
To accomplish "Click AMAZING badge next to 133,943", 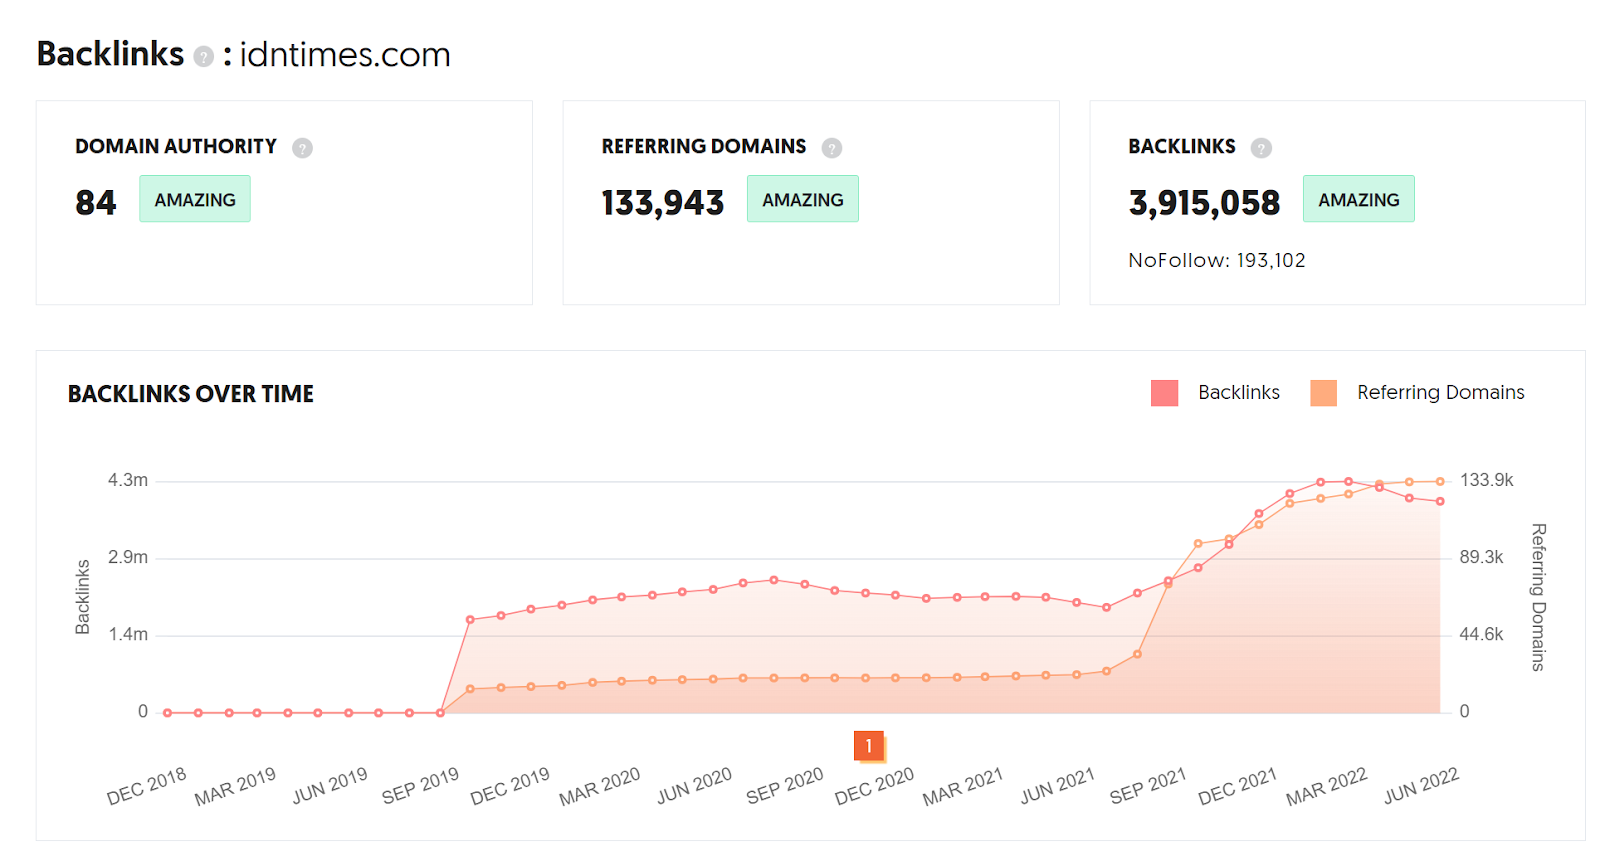I will tap(803, 199).
